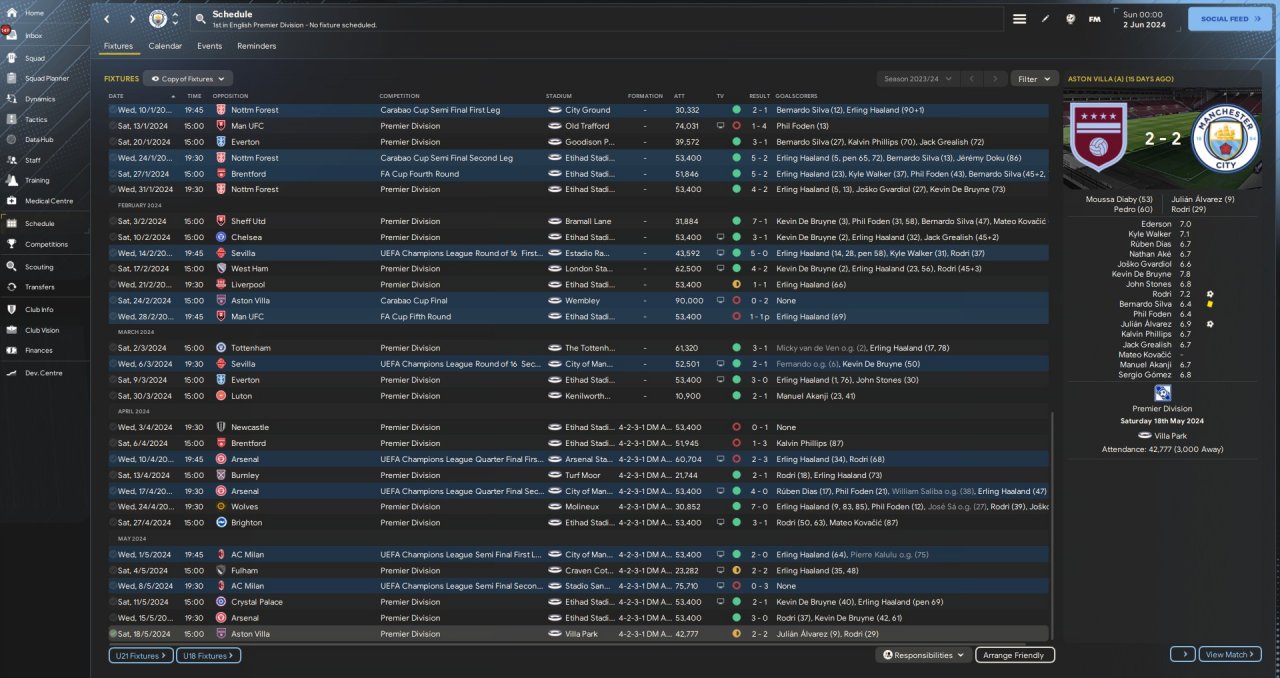1280x678 pixels.
Task: Switch to the Calendar tab
Action: click(x=165, y=46)
